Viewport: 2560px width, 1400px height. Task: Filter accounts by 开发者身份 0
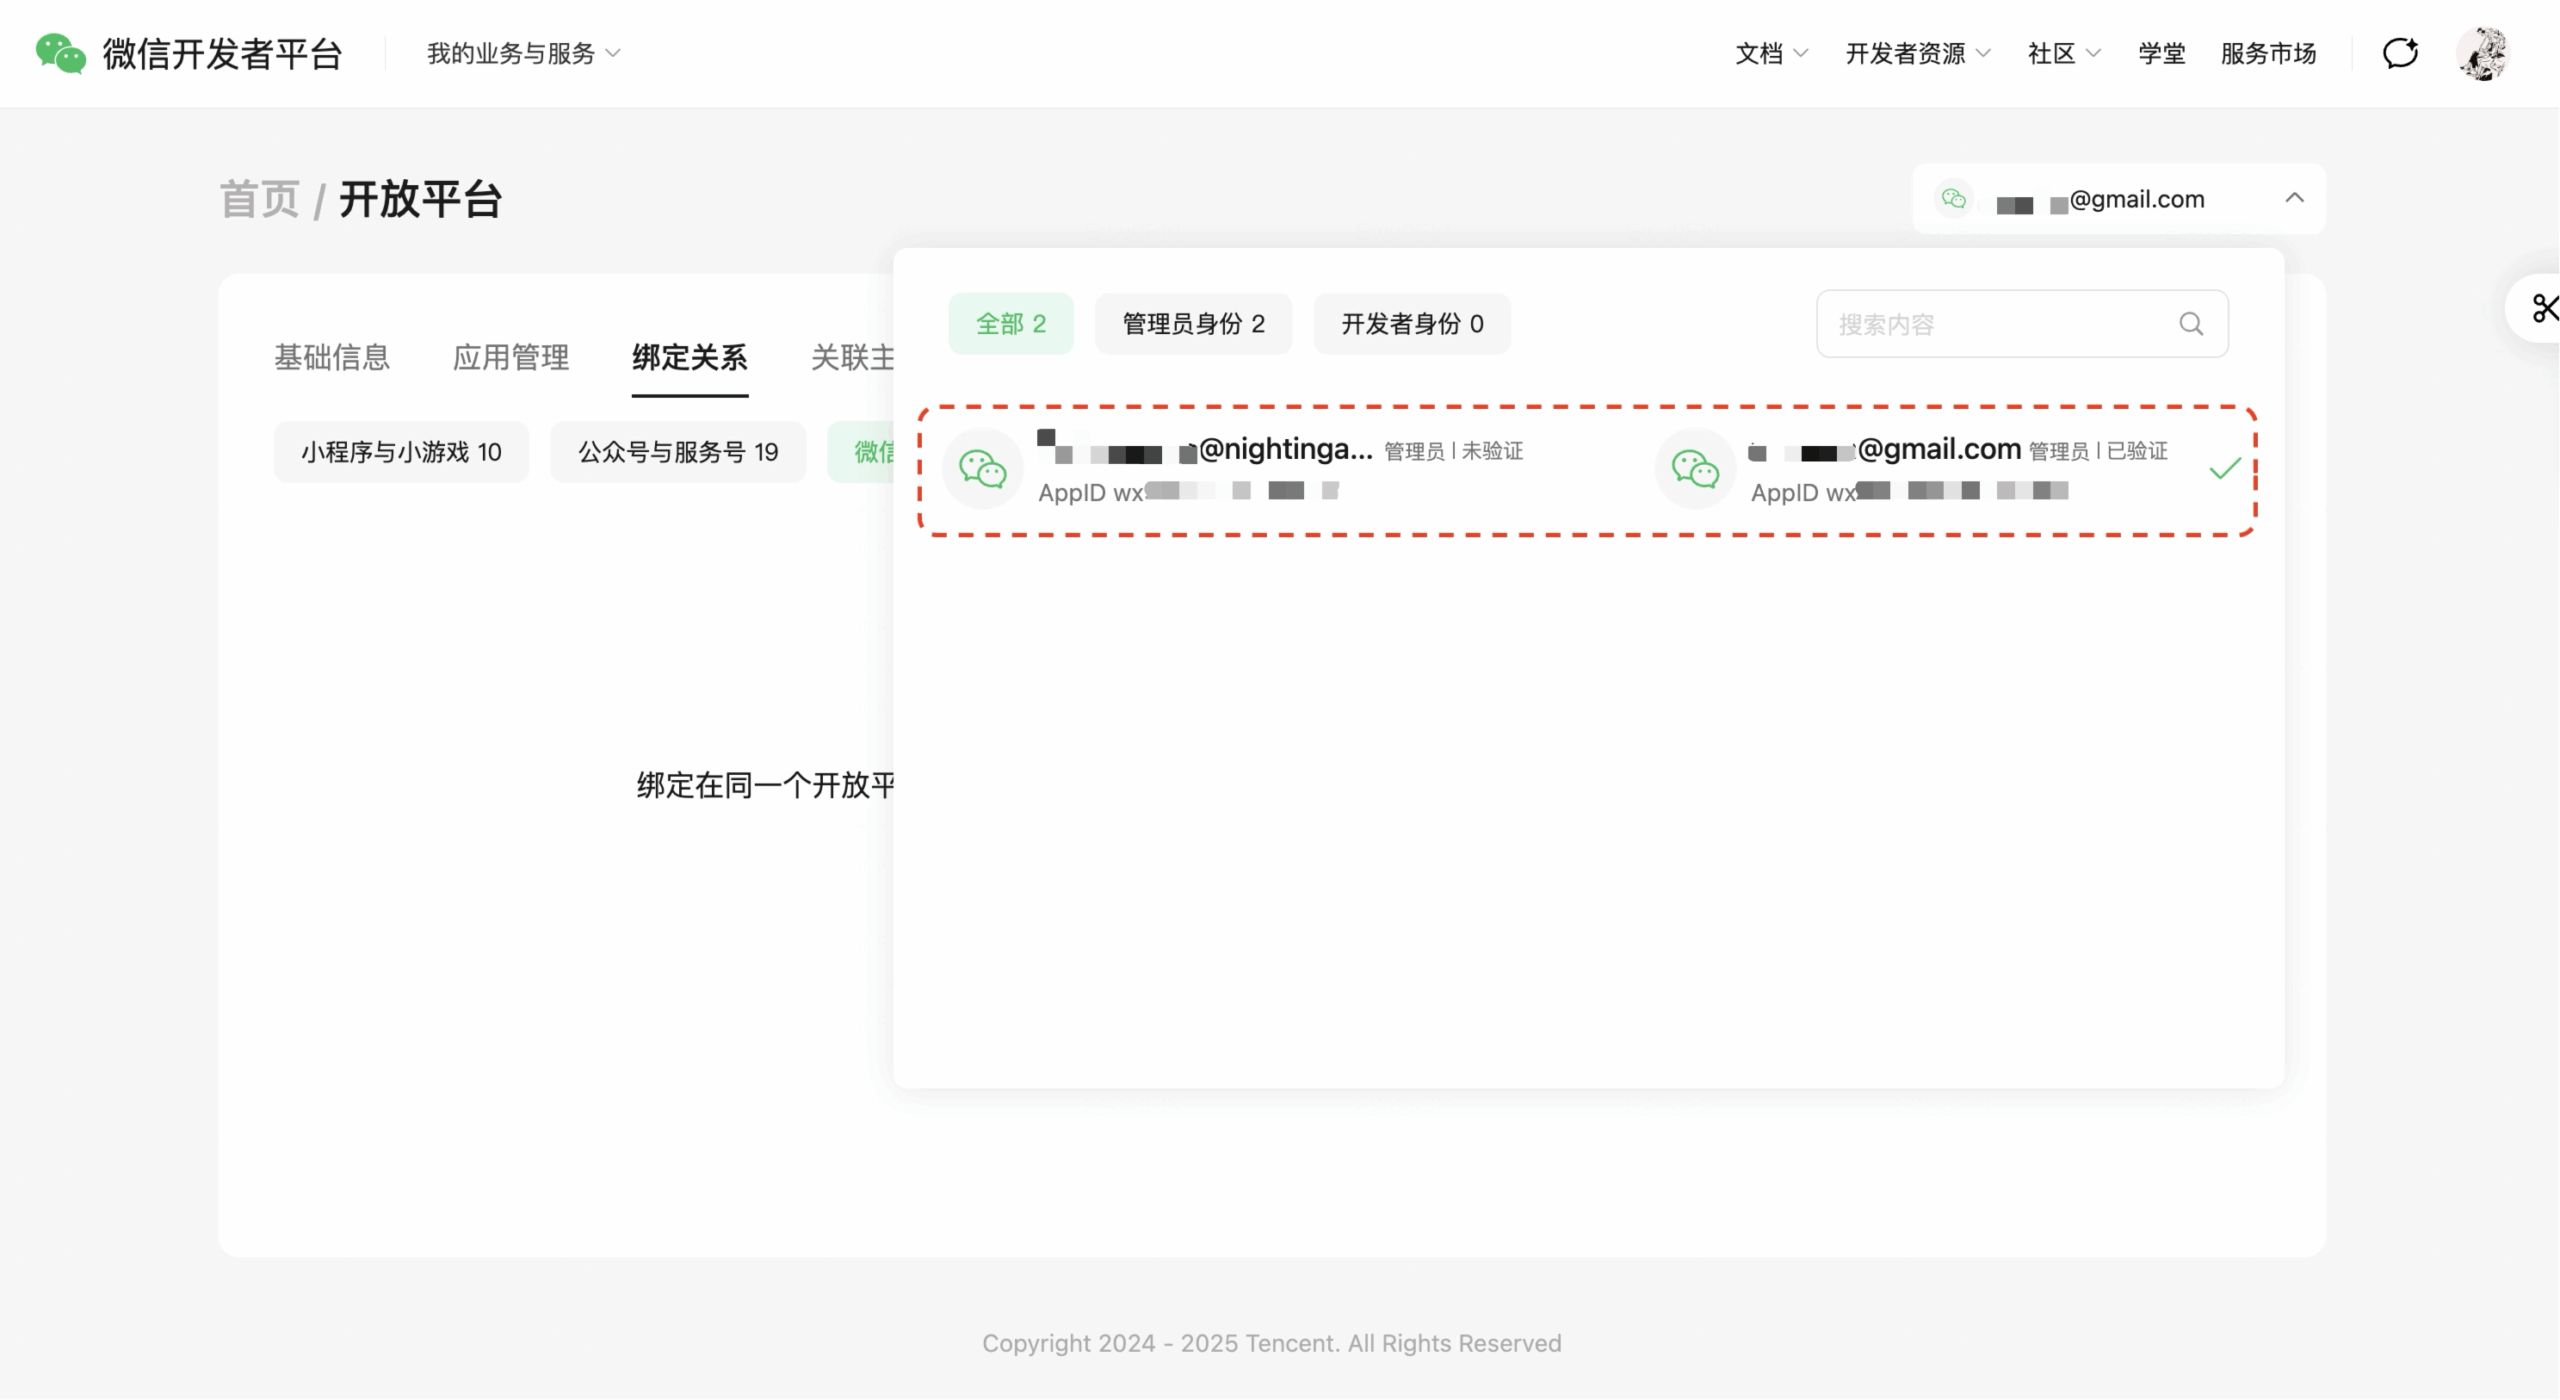click(x=1411, y=324)
